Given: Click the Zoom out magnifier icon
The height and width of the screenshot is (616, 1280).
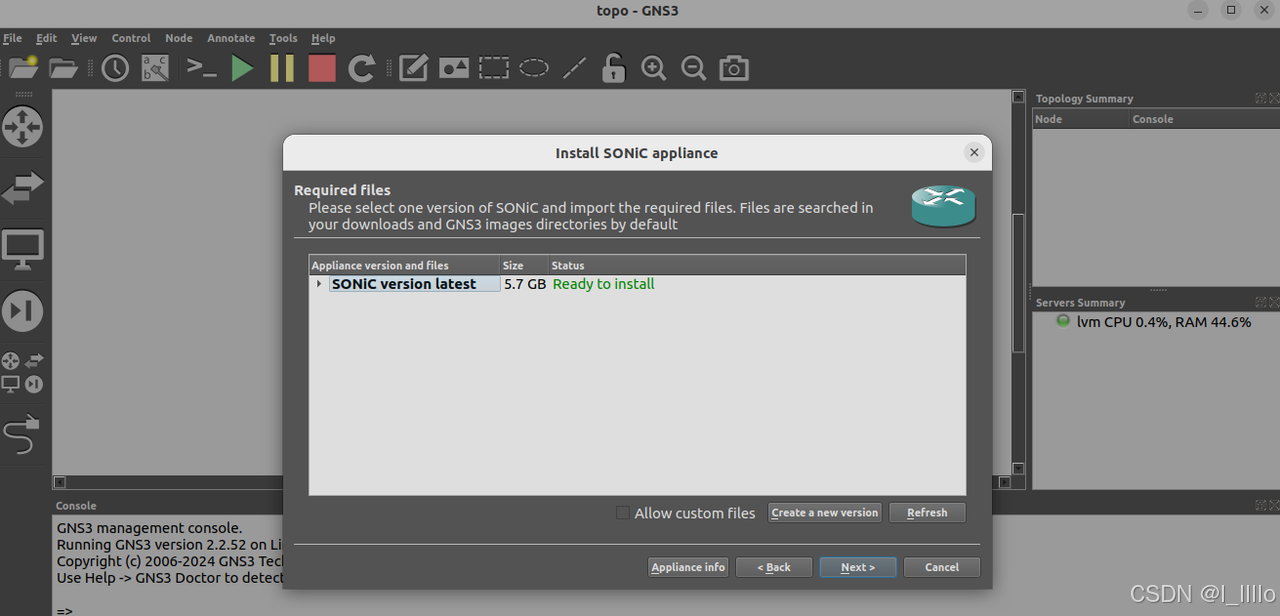Looking at the screenshot, I should click(x=694, y=68).
